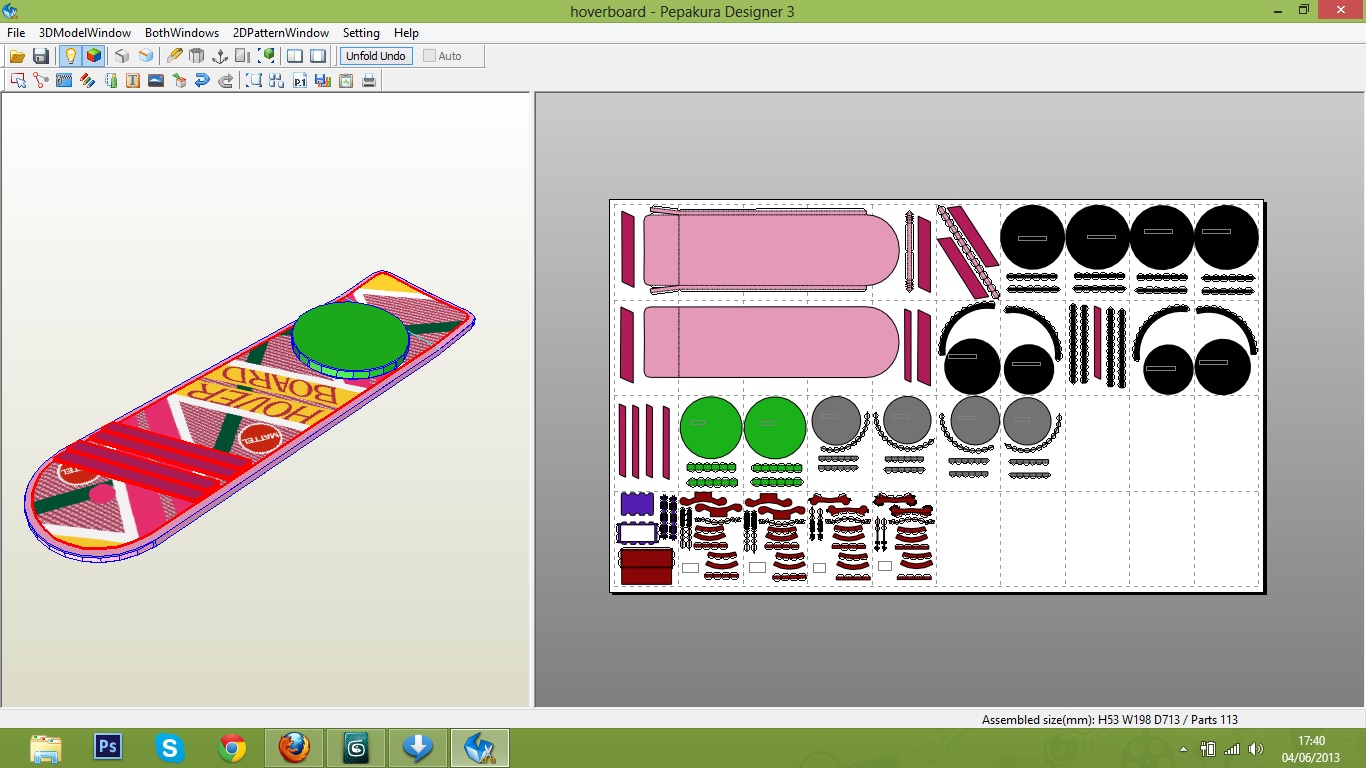Click the green figure flap tool icon
Viewport: 1366px width, 768px height.
pos(110,80)
